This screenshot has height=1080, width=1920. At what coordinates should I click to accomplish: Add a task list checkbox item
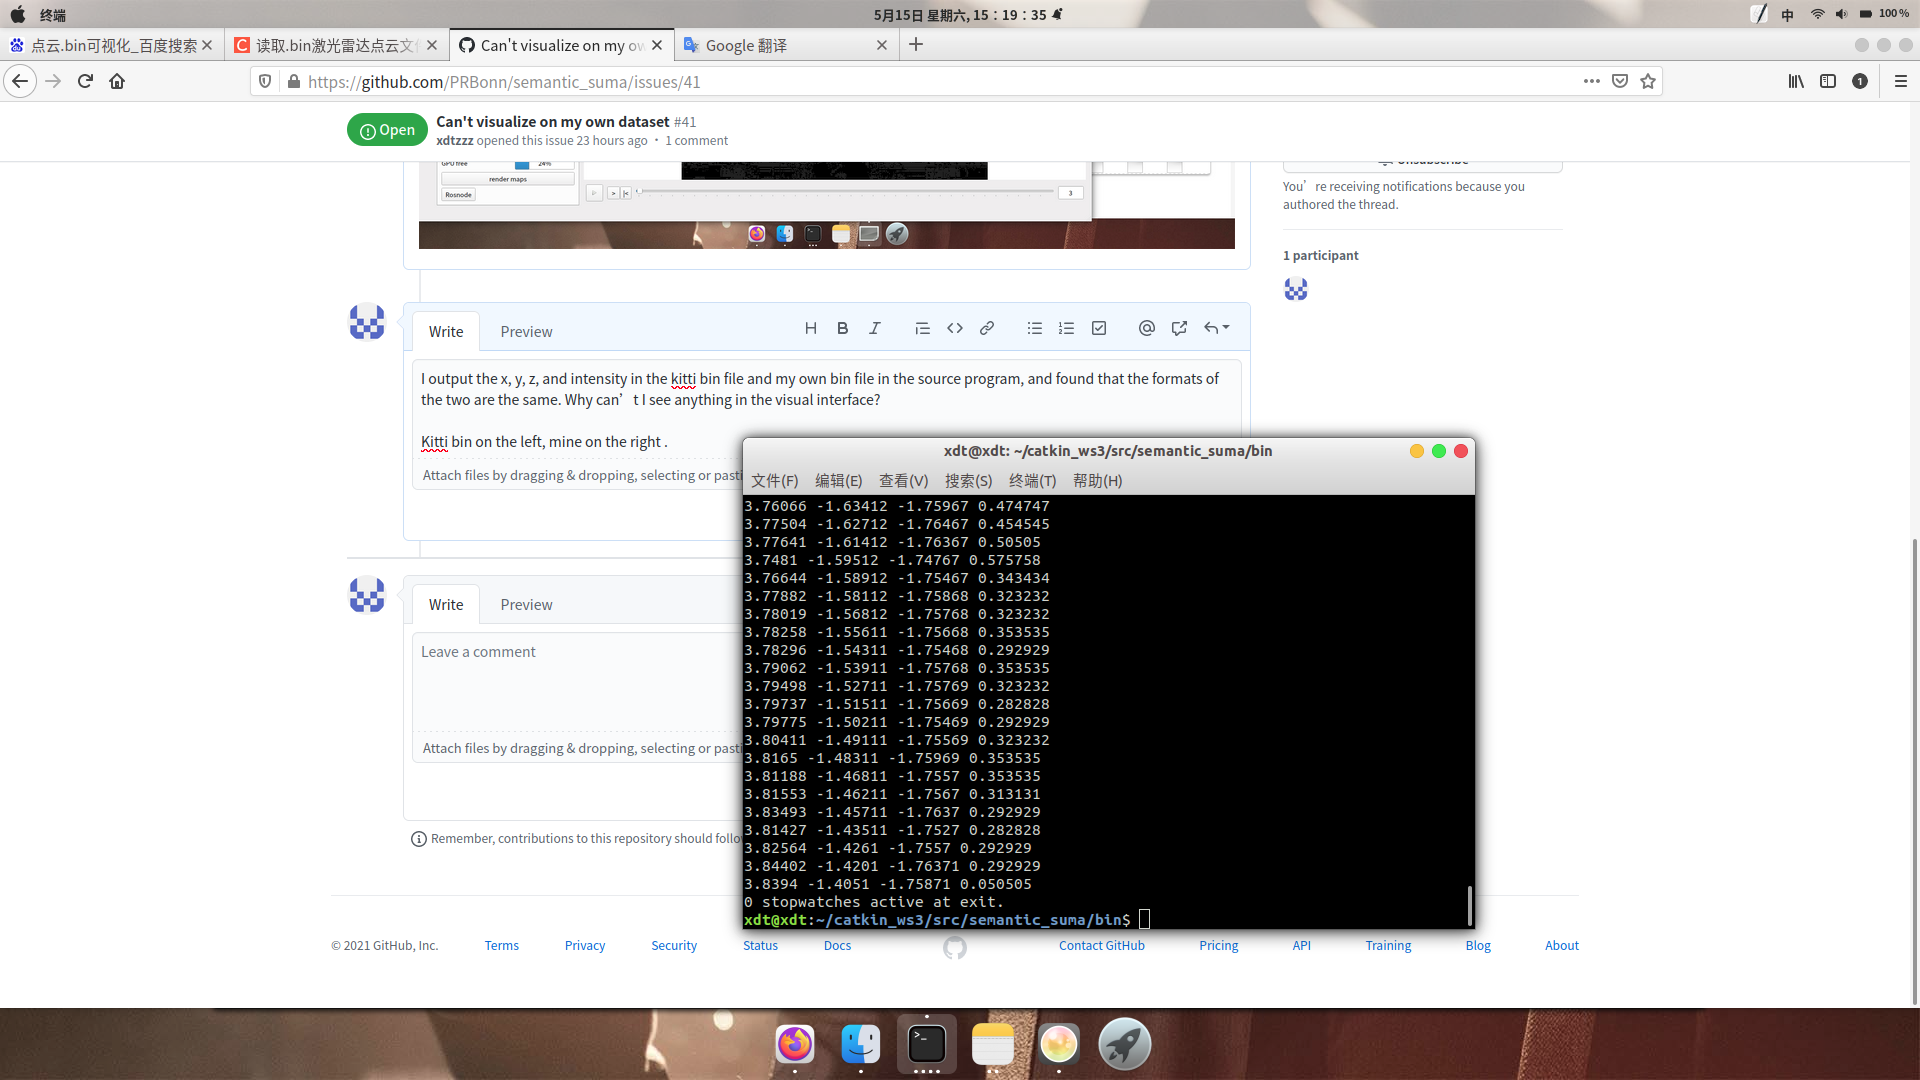point(1099,328)
